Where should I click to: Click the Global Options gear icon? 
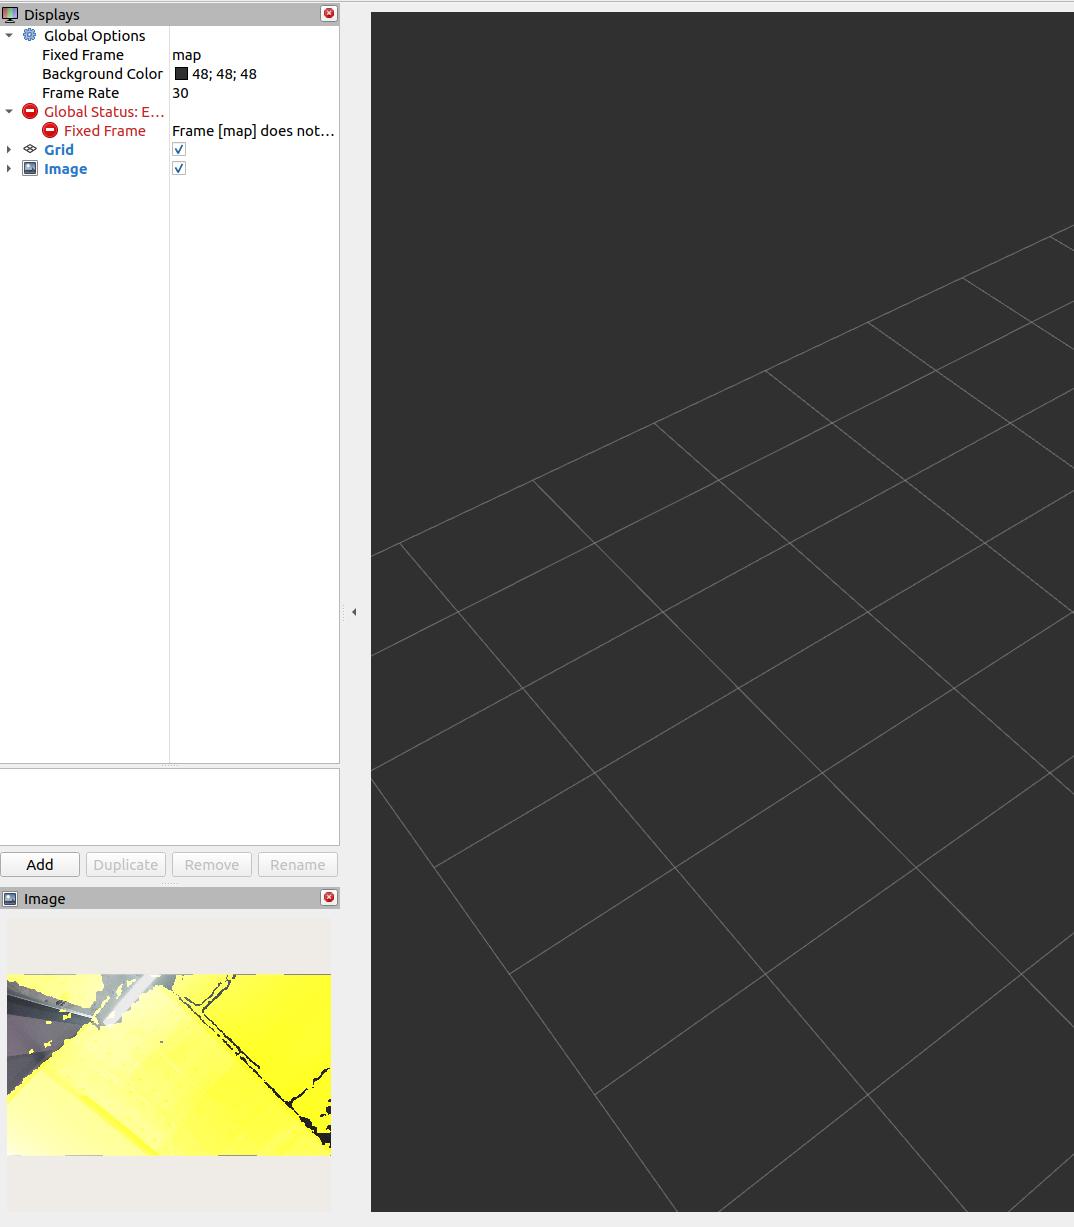(x=30, y=35)
